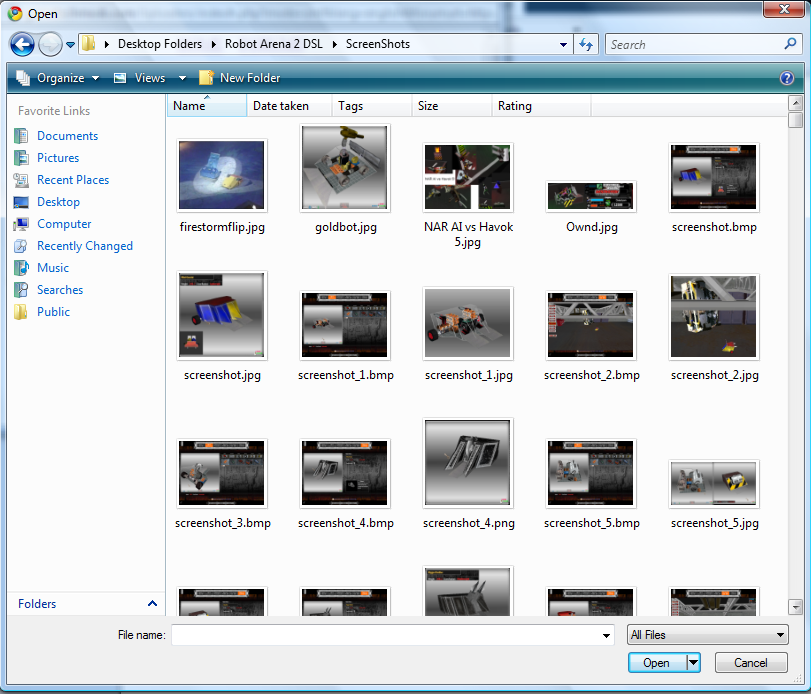This screenshot has height=694, width=811.
Task: Expand the Folders pane chevron
Action: [152, 604]
